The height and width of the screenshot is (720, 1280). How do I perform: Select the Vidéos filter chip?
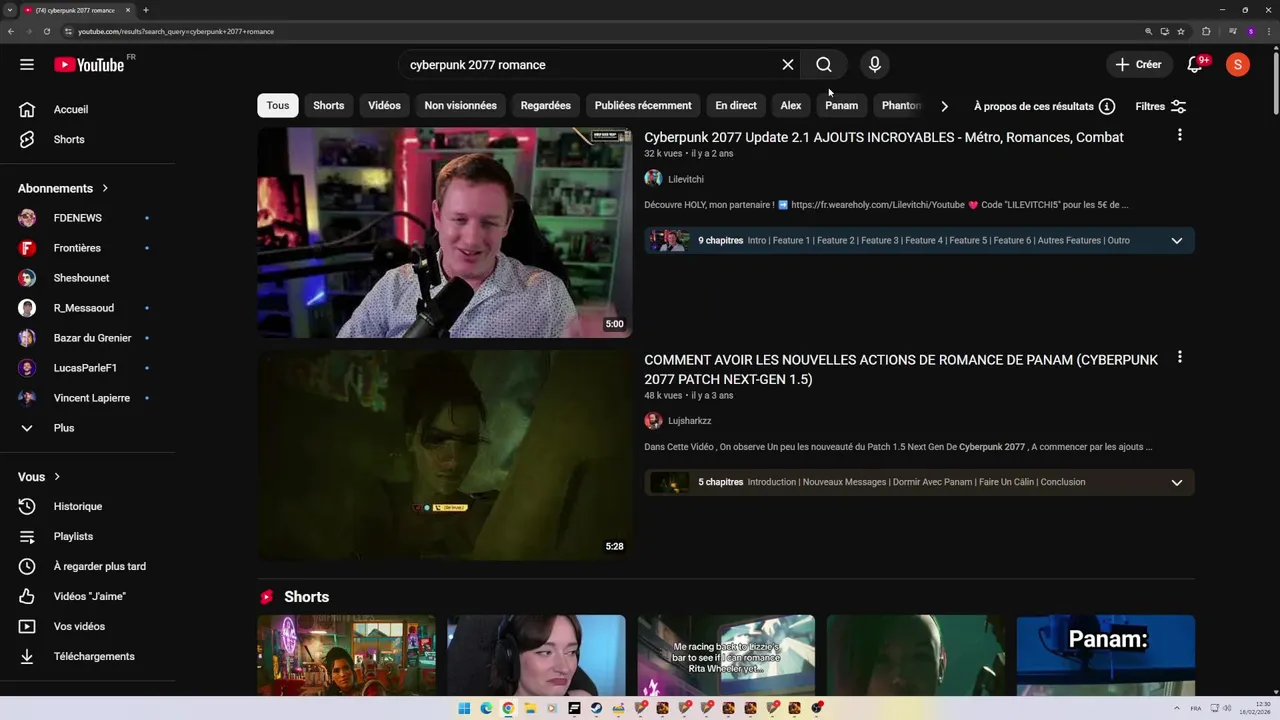click(x=384, y=106)
